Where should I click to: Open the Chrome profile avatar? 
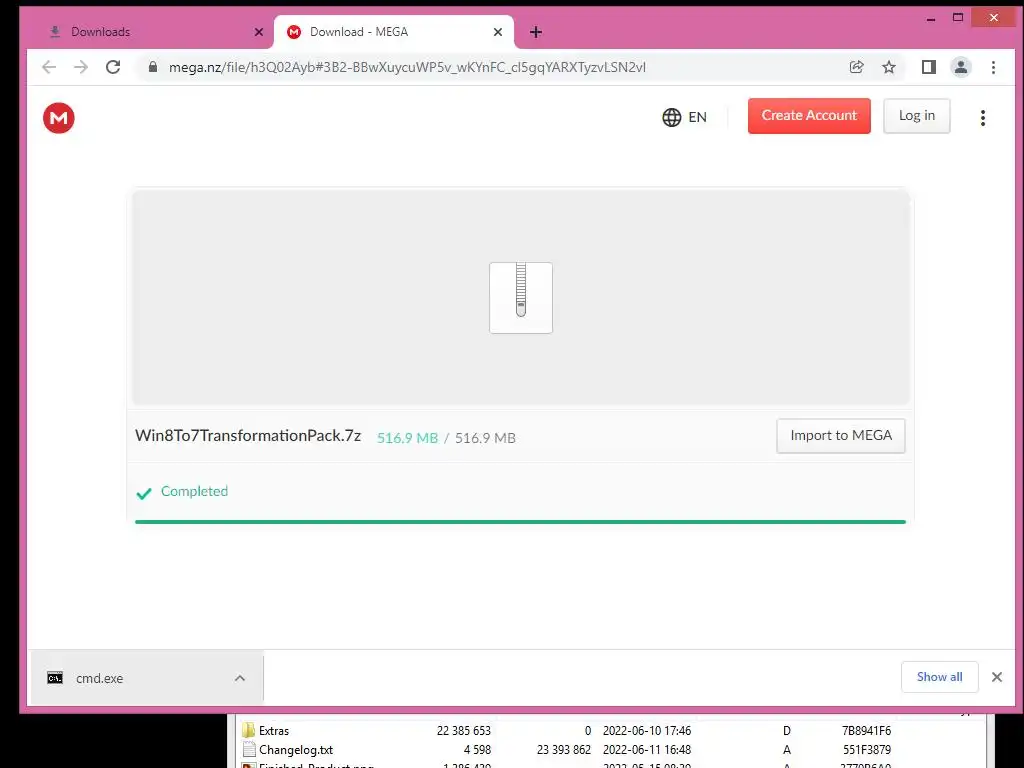coord(961,67)
